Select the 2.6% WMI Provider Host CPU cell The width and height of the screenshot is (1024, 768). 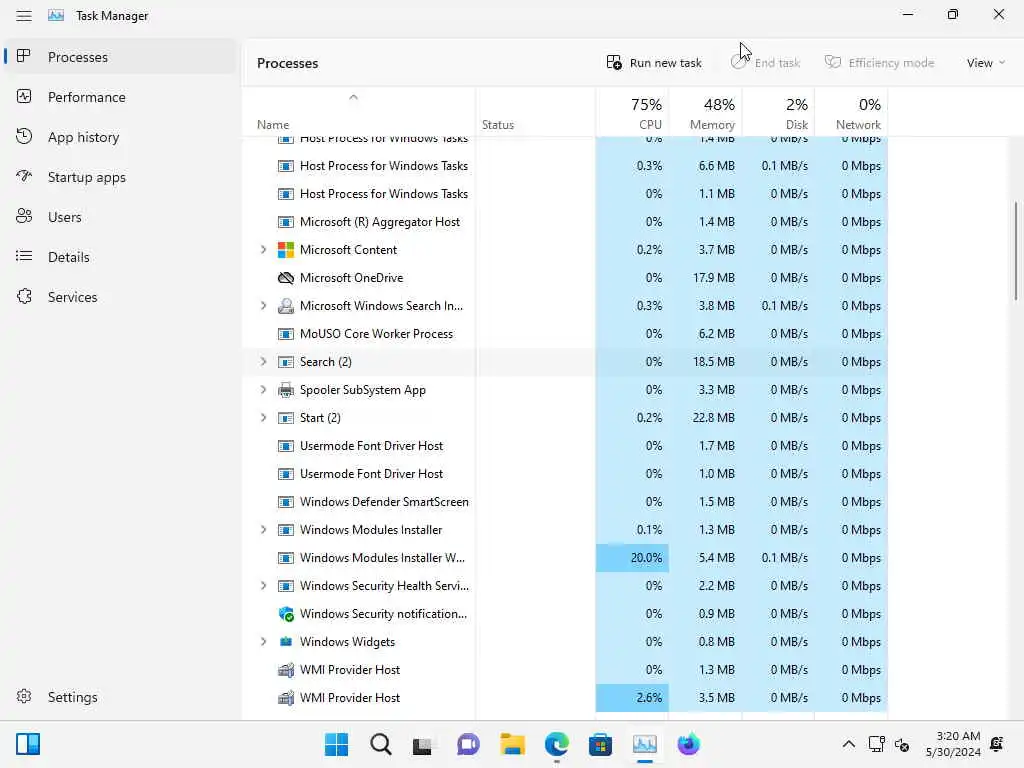[632, 697]
